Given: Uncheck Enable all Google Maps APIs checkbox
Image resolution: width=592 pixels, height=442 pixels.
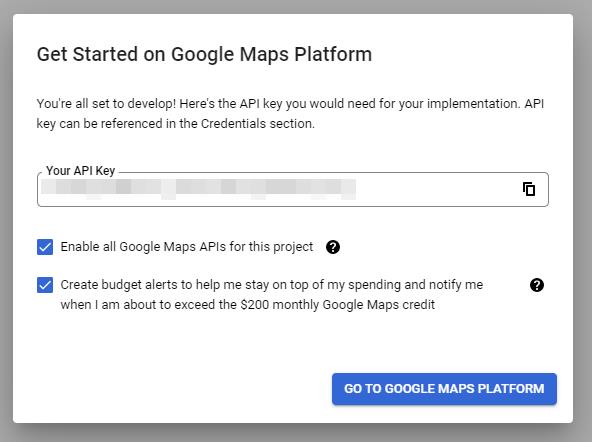Looking at the screenshot, I should [x=45, y=247].
